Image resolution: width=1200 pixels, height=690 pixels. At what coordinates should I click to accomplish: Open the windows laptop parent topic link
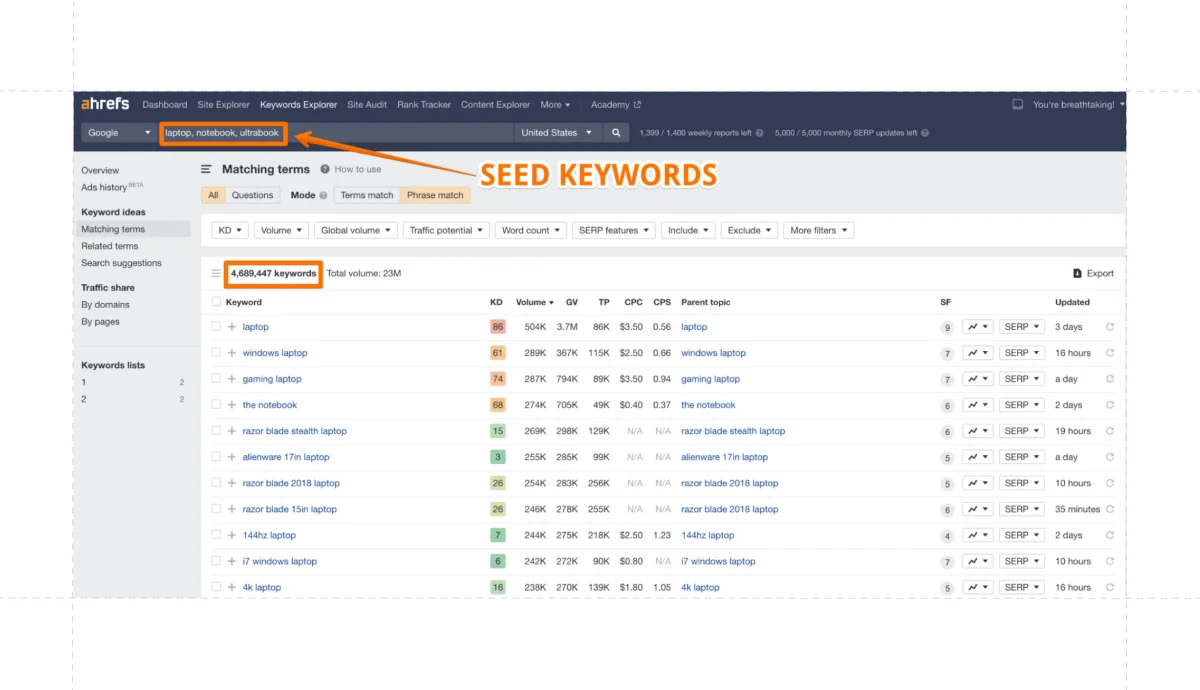pos(713,352)
